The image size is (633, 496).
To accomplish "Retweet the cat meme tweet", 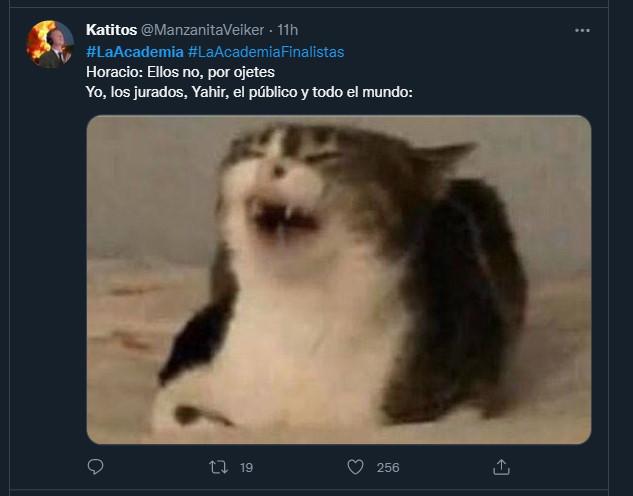I will tap(217, 467).
